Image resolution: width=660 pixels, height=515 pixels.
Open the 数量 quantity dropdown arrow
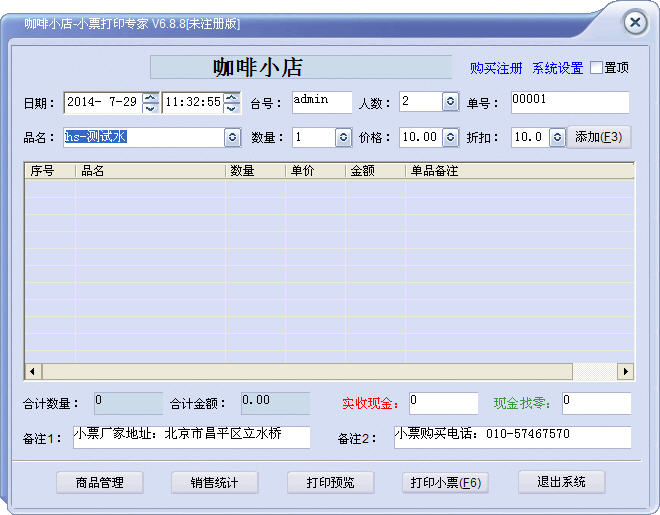(x=343, y=137)
